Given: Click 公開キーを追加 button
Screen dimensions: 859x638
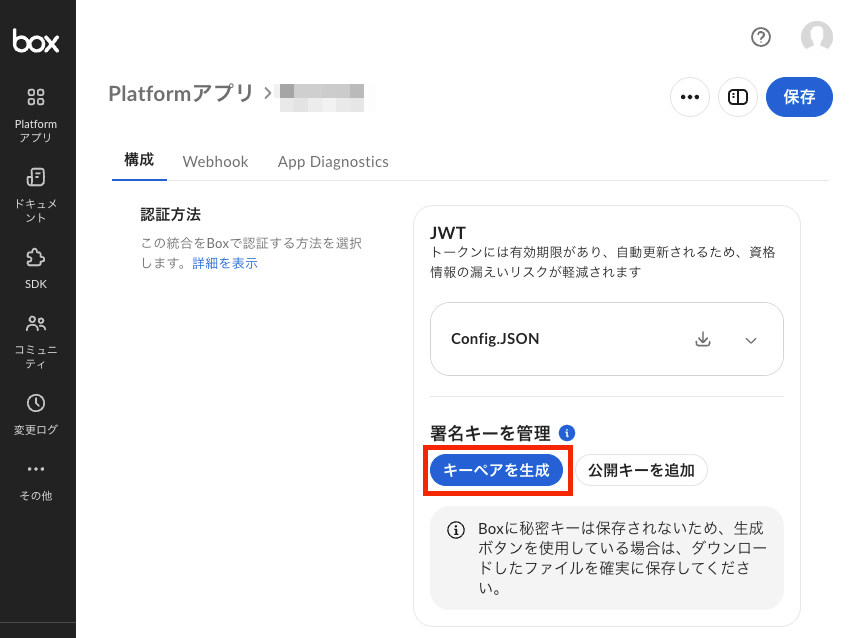Looking at the screenshot, I should tap(641, 470).
